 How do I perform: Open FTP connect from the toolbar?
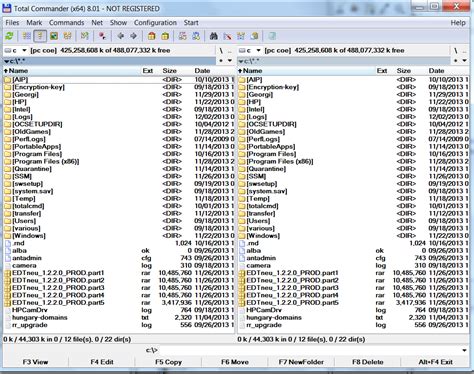(182, 36)
